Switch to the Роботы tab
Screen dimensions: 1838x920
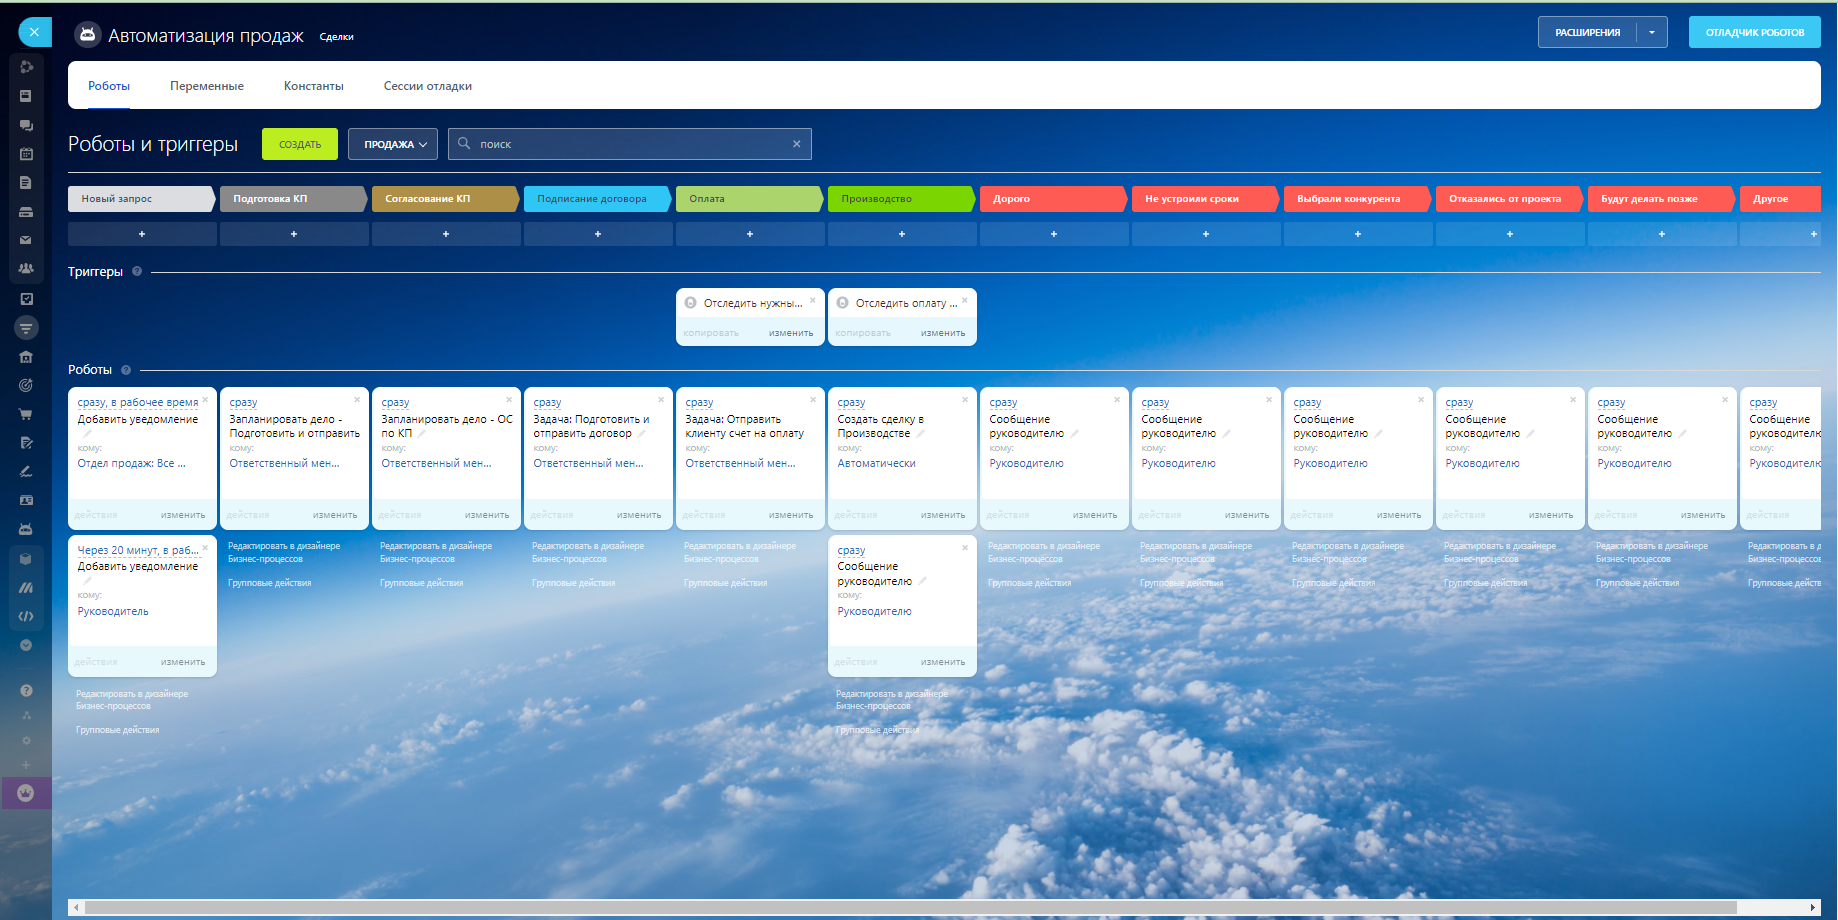(x=109, y=86)
